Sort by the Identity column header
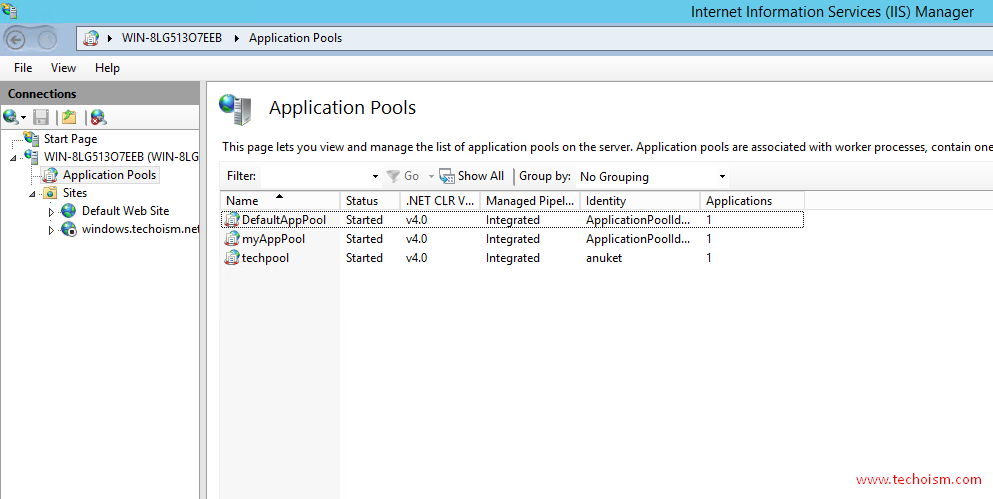Viewport: 993px width, 499px height. click(x=640, y=201)
